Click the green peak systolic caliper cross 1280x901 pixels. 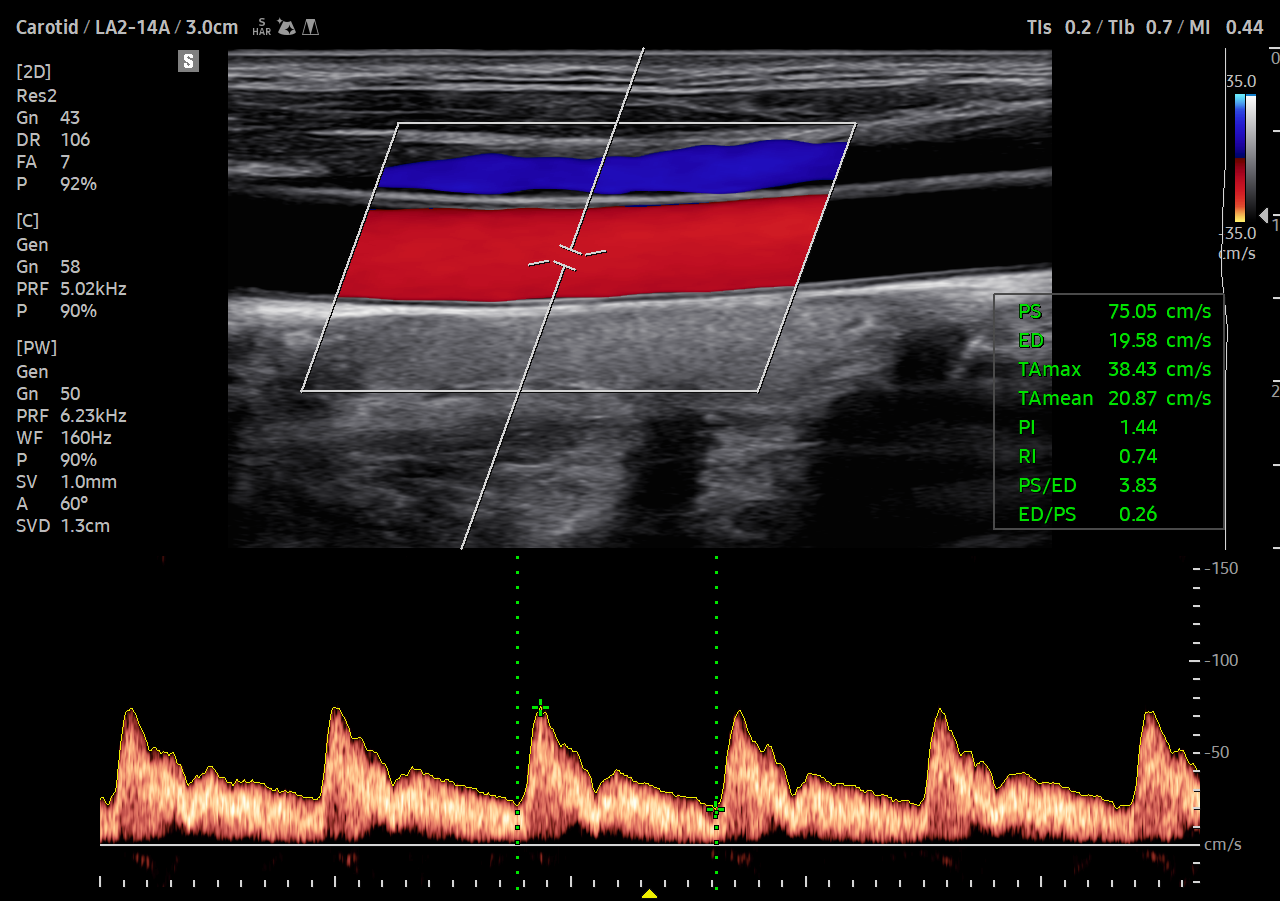pyautogui.click(x=540, y=708)
